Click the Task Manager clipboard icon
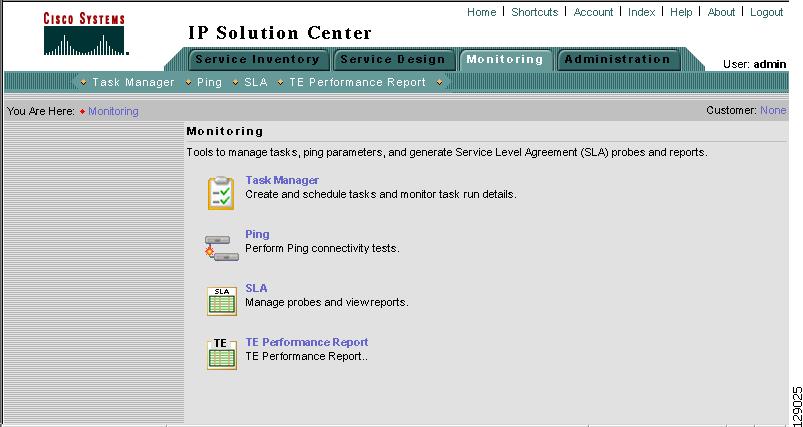Image resolution: width=803 pixels, height=427 pixels. [221, 193]
